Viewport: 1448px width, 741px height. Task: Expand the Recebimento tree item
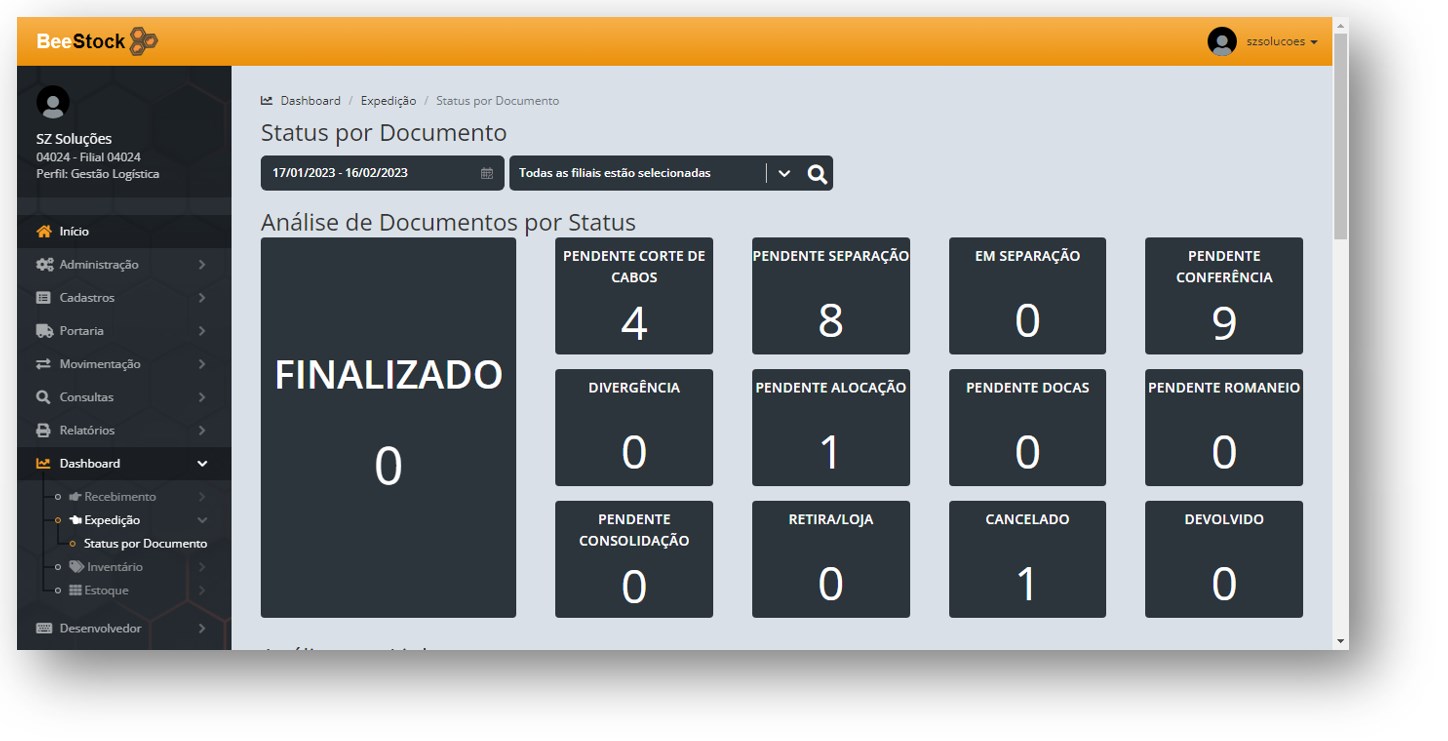tap(120, 497)
